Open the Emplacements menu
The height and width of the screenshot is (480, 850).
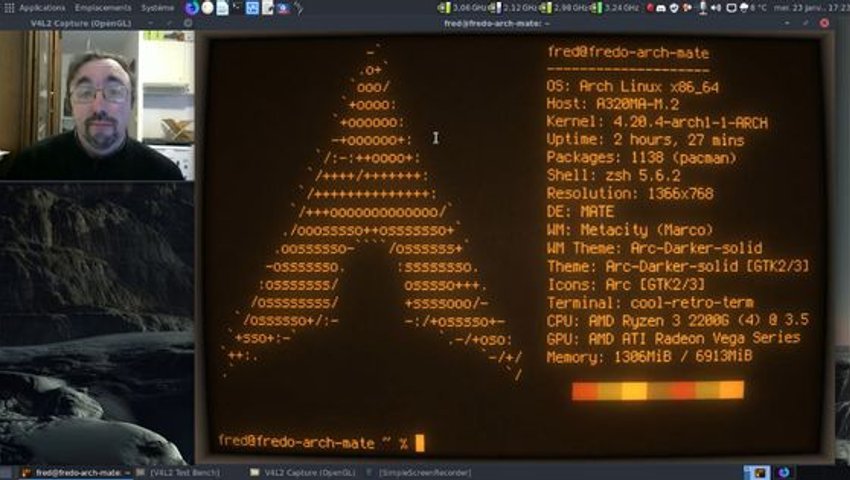tap(103, 8)
